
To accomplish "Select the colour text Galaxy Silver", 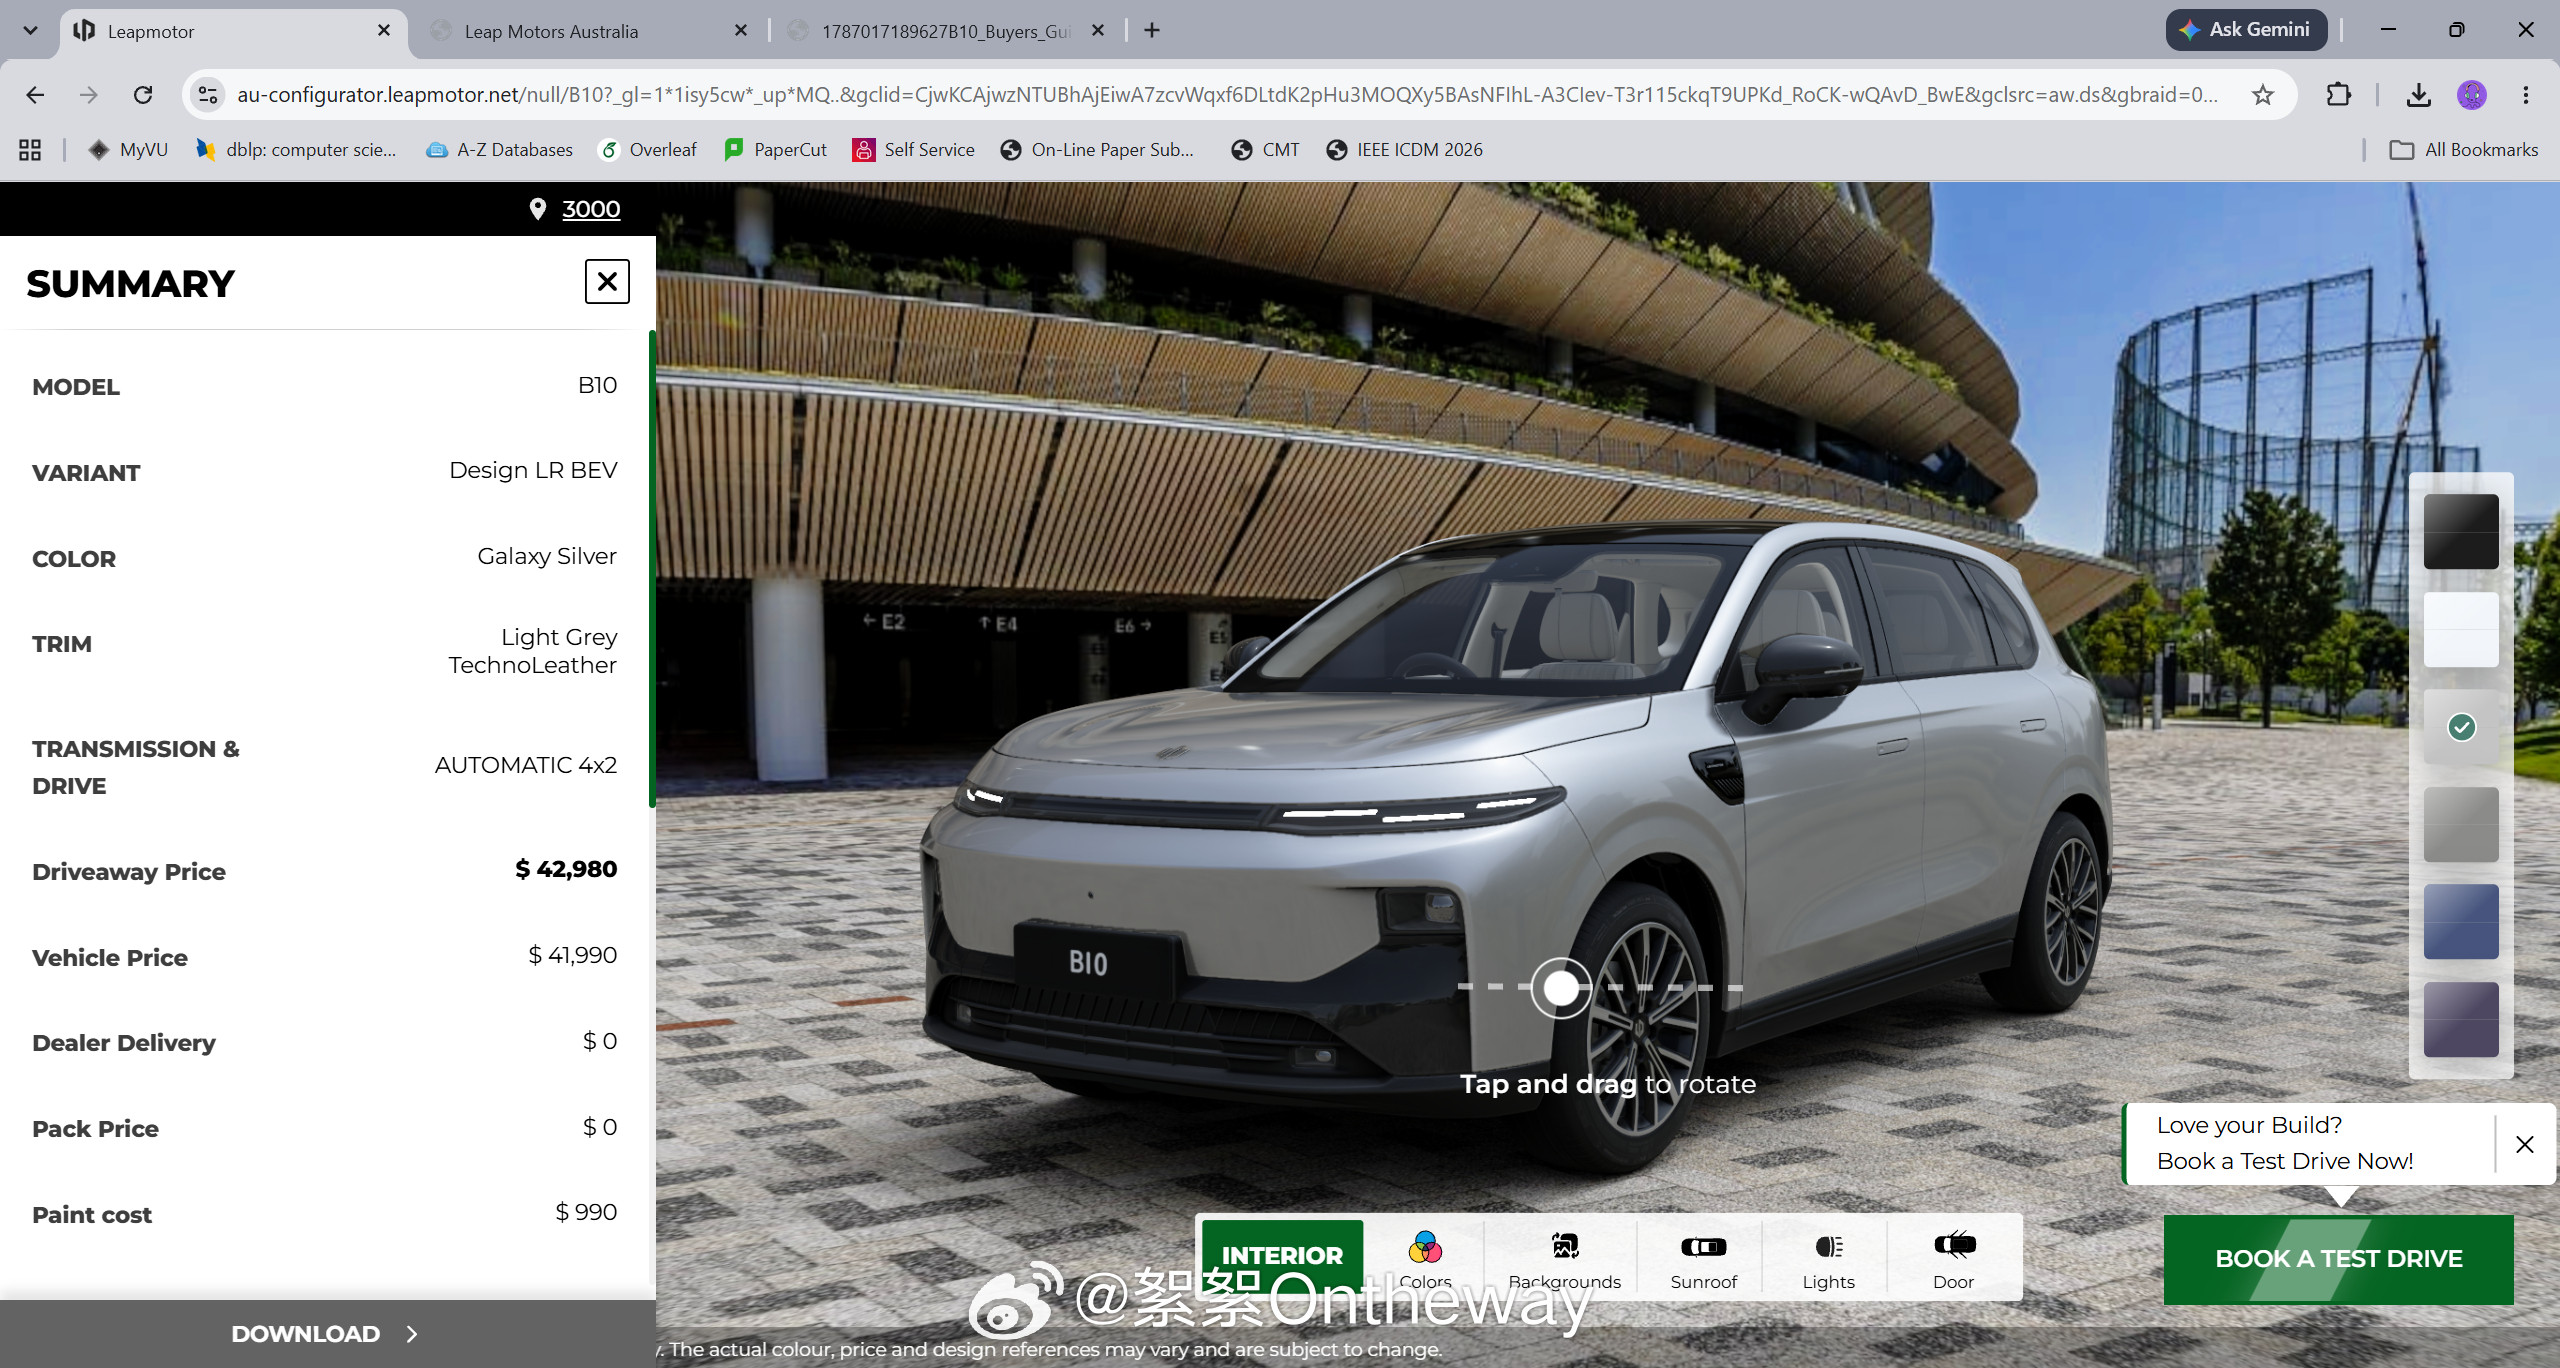I will [x=547, y=557].
